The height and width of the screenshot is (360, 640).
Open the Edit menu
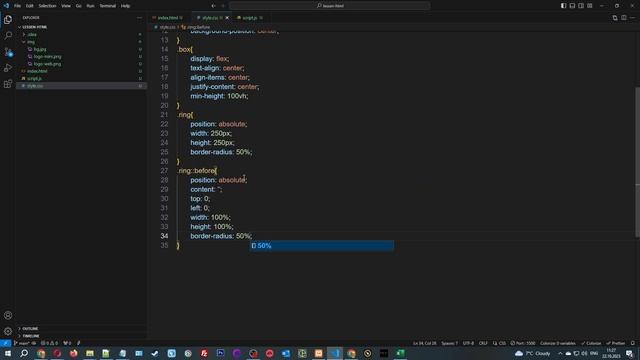29,6
